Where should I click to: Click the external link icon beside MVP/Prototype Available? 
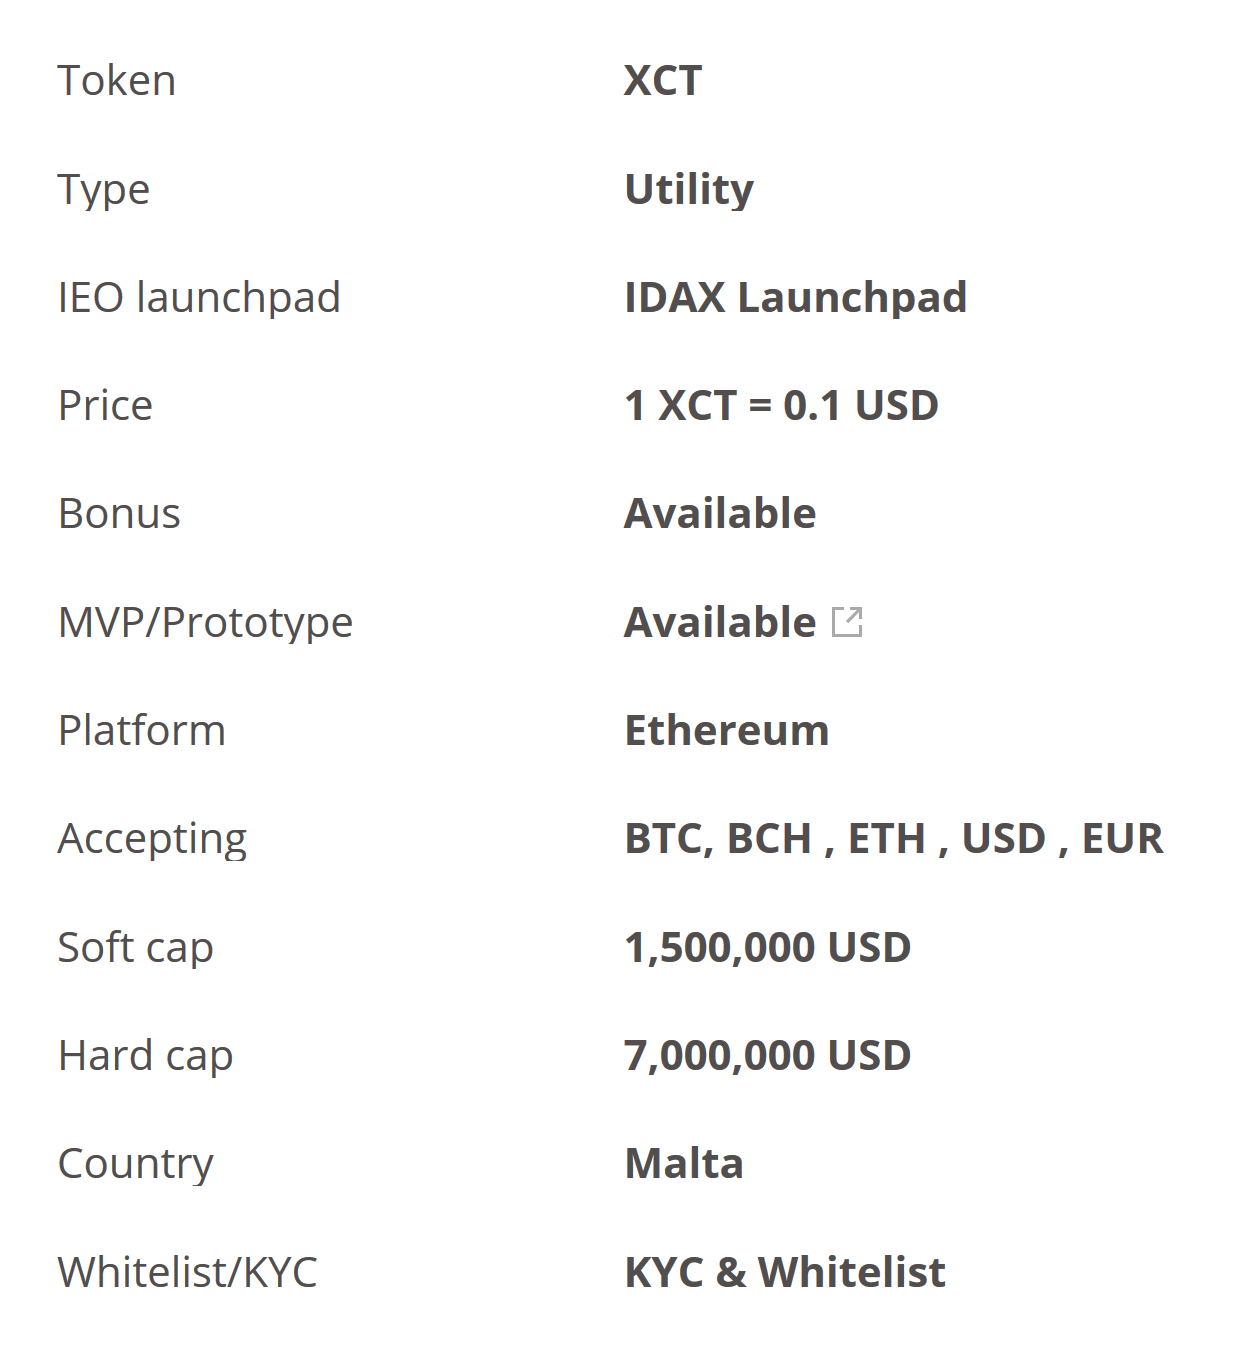point(847,622)
